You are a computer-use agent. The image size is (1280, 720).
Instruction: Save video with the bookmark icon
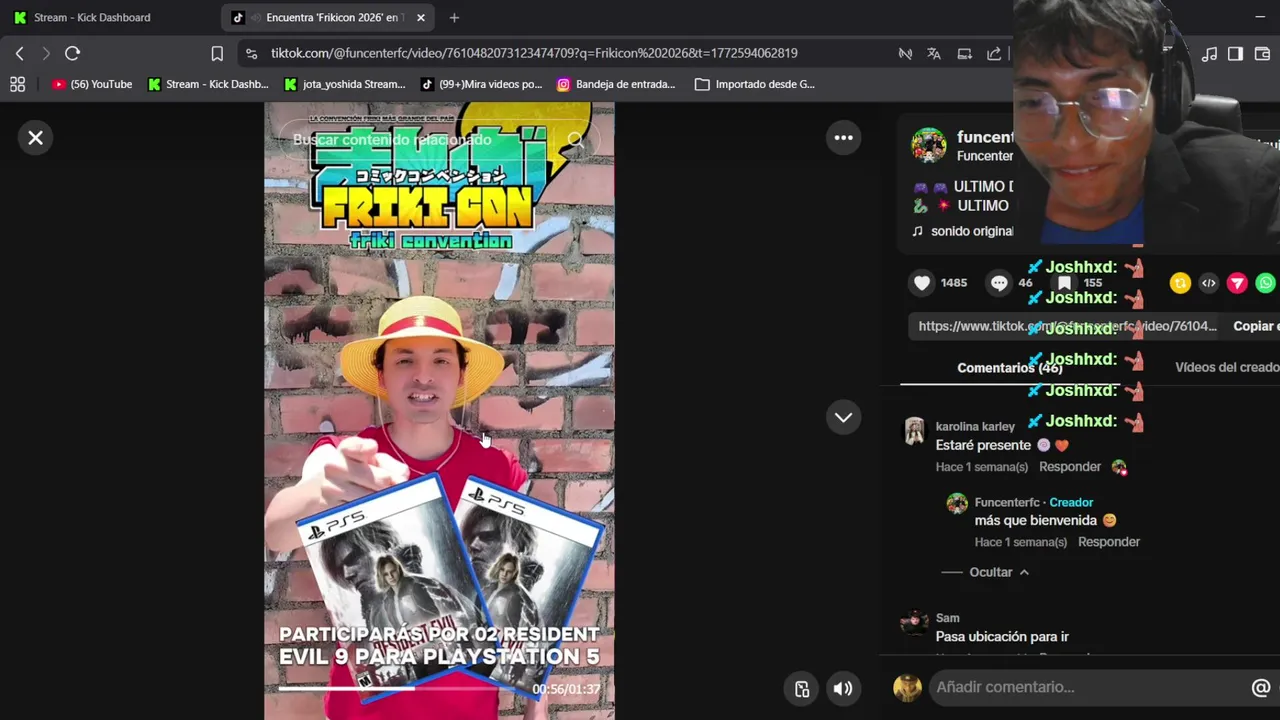(1064, 283)
